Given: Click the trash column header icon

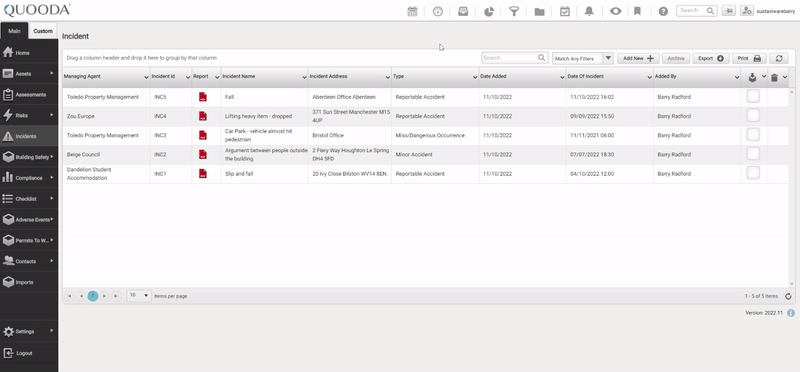Looking at the screenshot, I should [x=774, y=78].
